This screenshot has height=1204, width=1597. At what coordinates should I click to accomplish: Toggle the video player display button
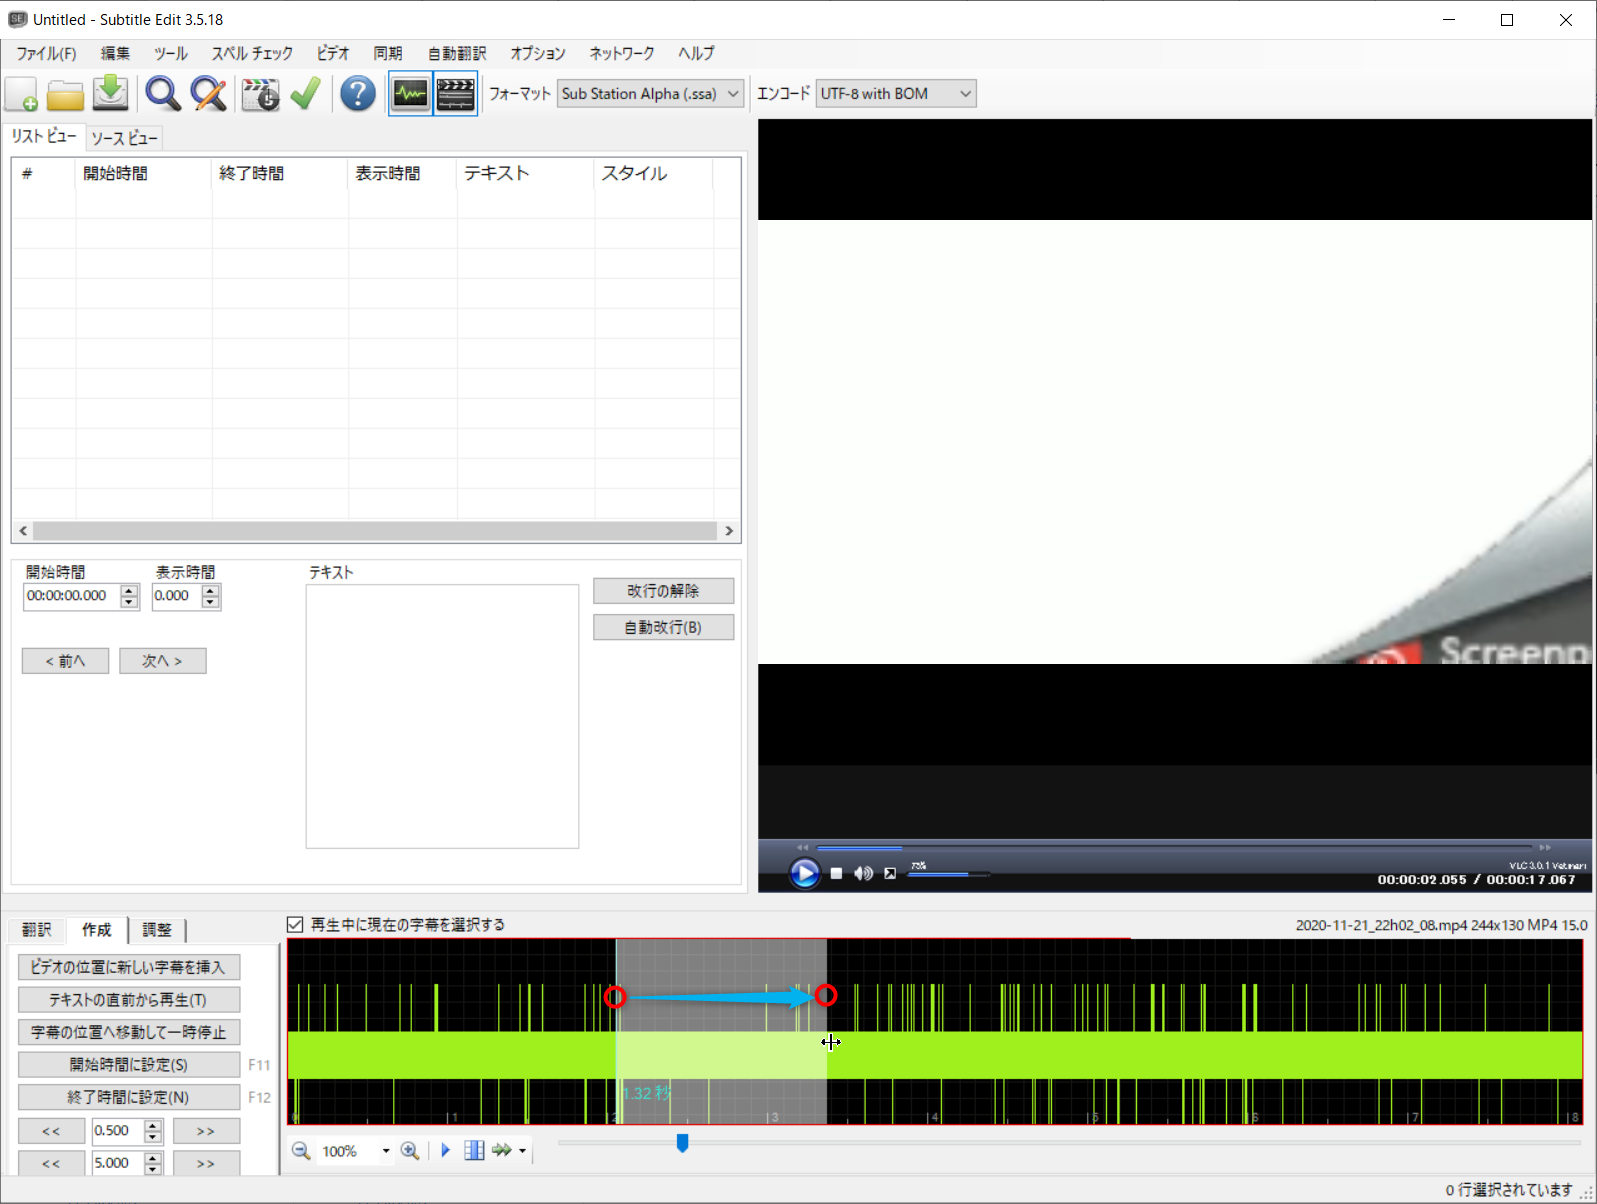456,94
